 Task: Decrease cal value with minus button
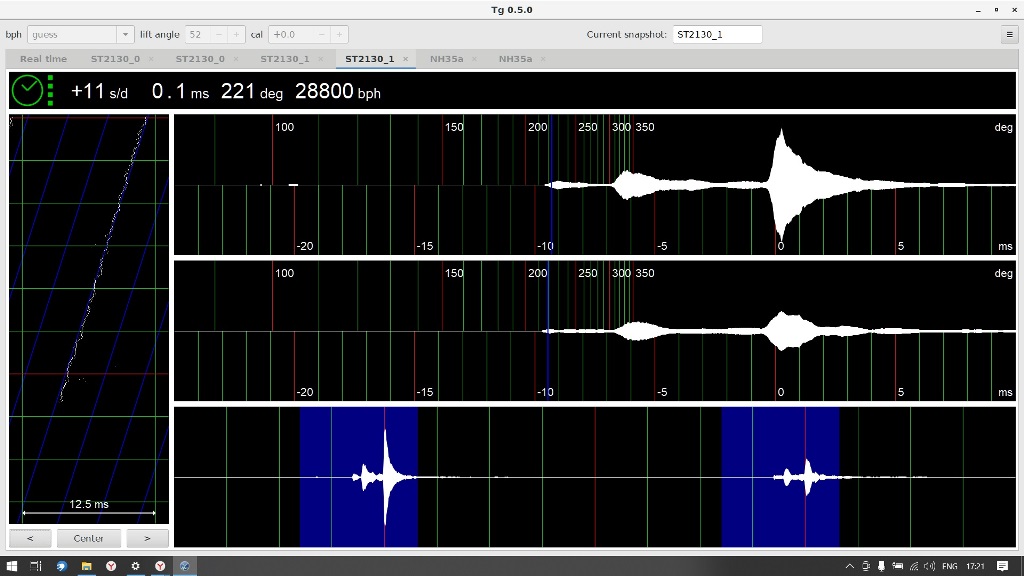click(x=322, y=34)
